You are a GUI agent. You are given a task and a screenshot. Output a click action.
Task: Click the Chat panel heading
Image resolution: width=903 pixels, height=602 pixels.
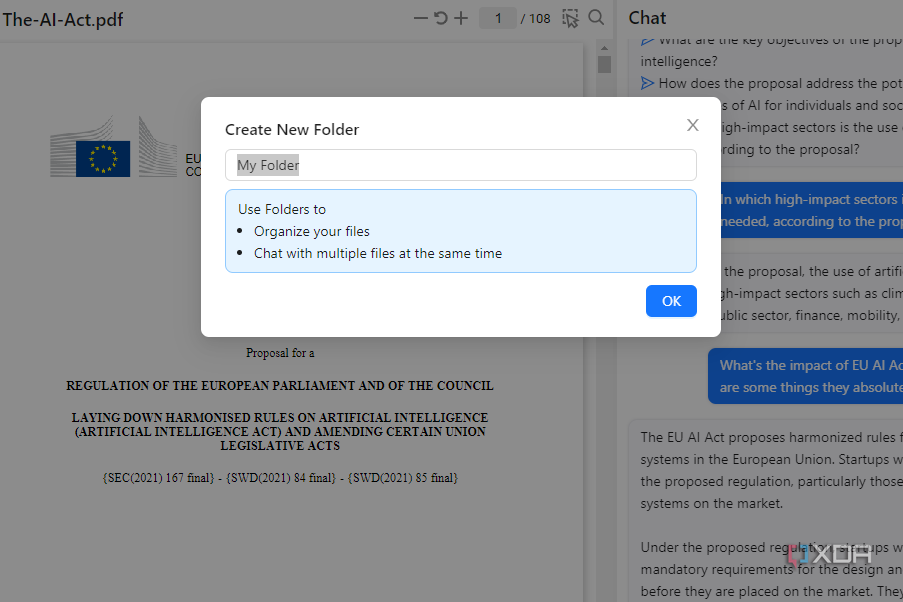pyautogui.click(x=647, y=18)
